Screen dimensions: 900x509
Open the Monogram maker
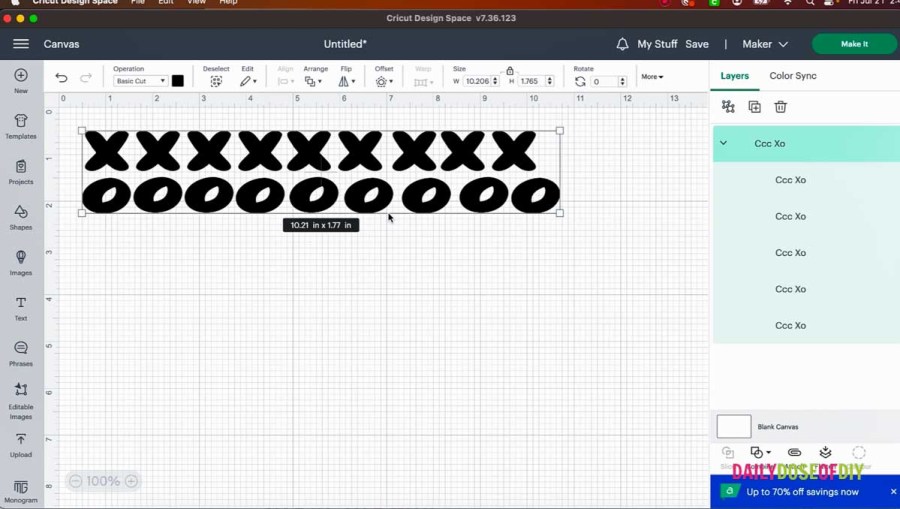(21, 492)
